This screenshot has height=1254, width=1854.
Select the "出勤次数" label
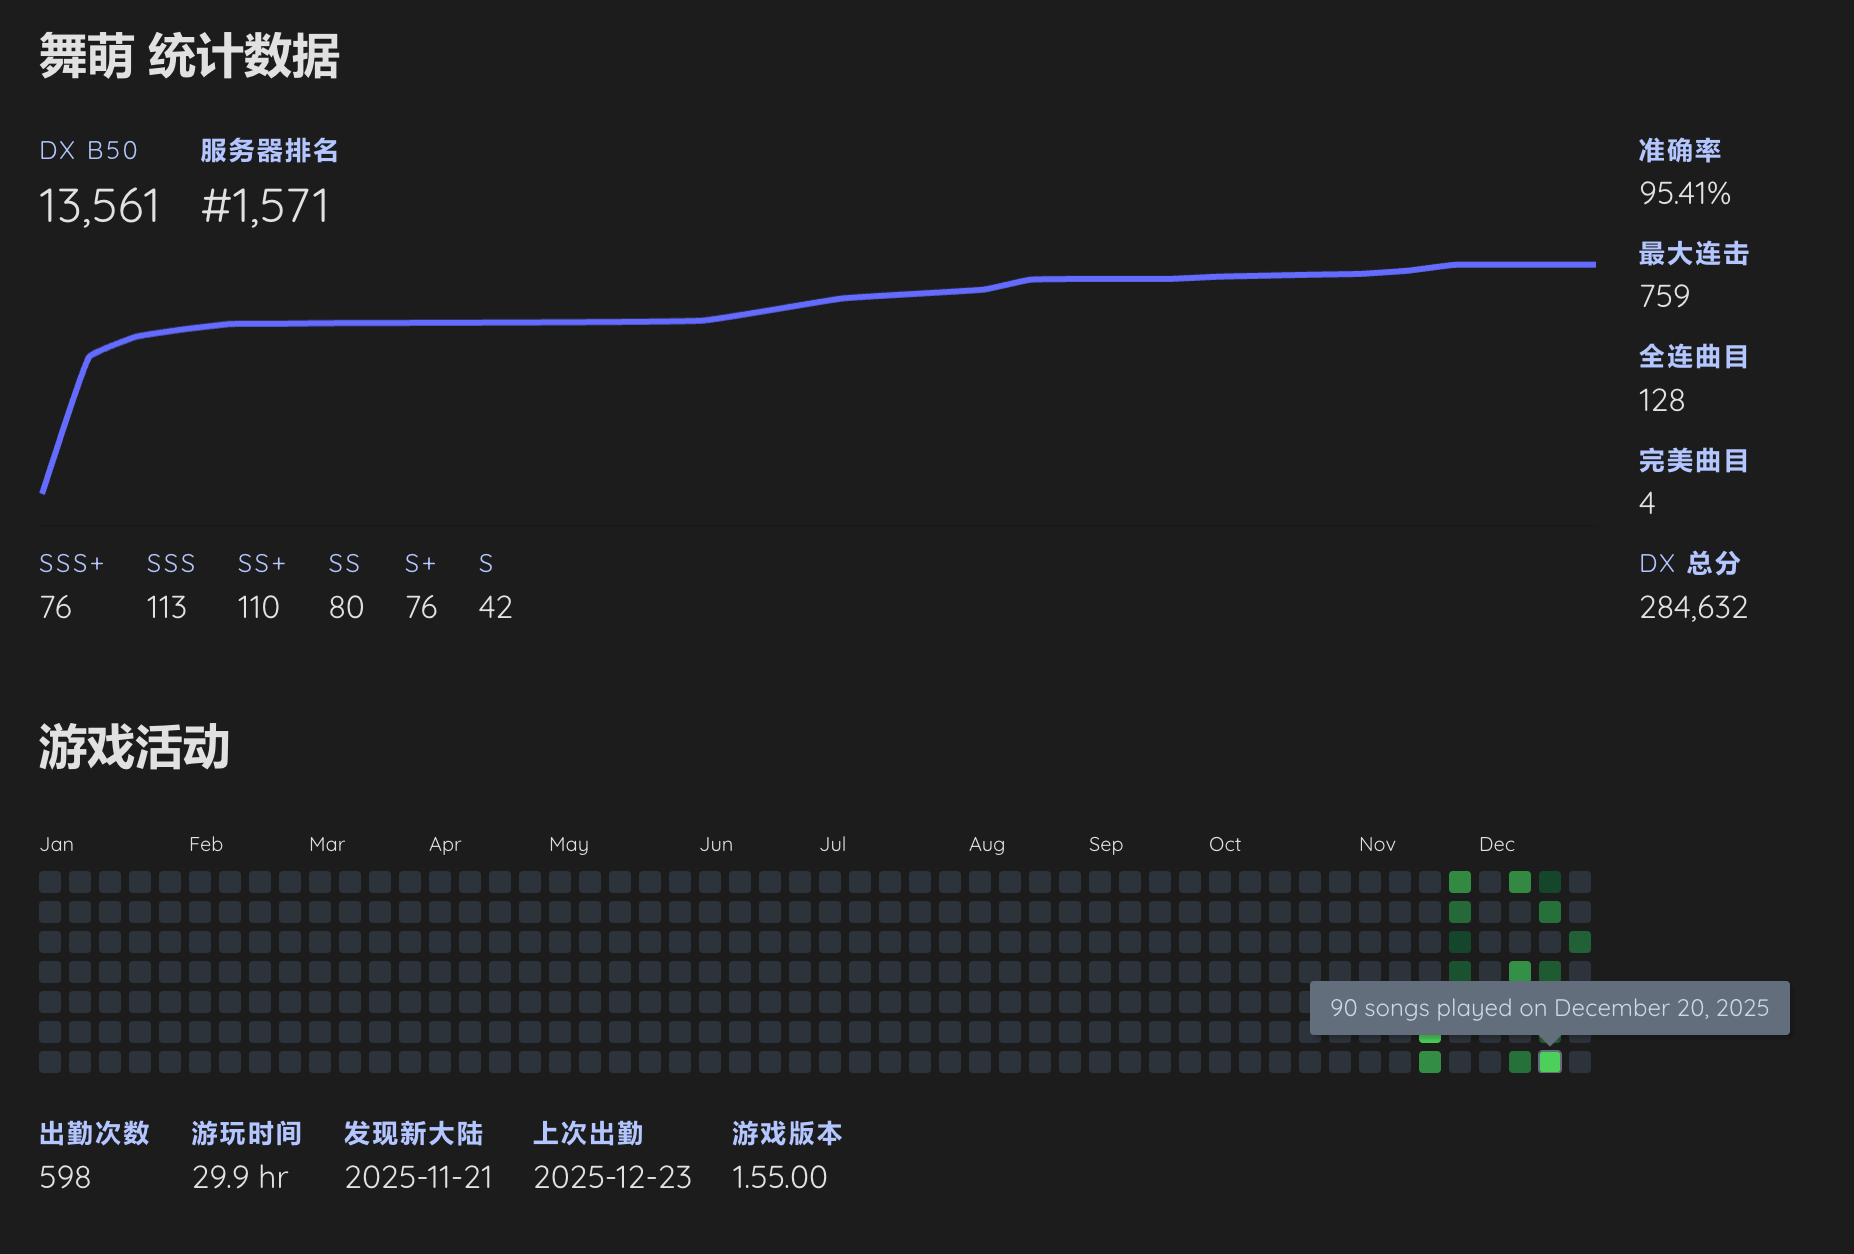95,1133
